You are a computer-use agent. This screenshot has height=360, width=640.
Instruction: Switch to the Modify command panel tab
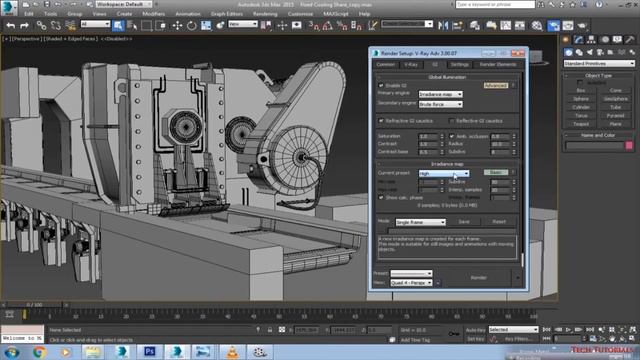(x=579, y=40)
